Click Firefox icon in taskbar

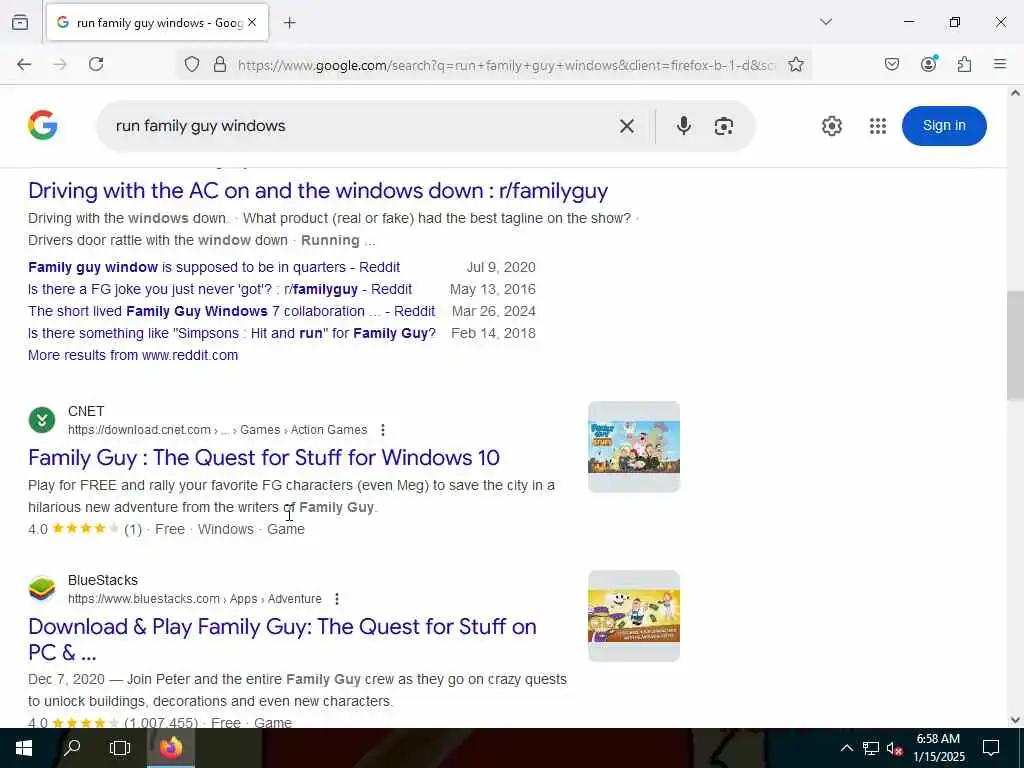171,748
